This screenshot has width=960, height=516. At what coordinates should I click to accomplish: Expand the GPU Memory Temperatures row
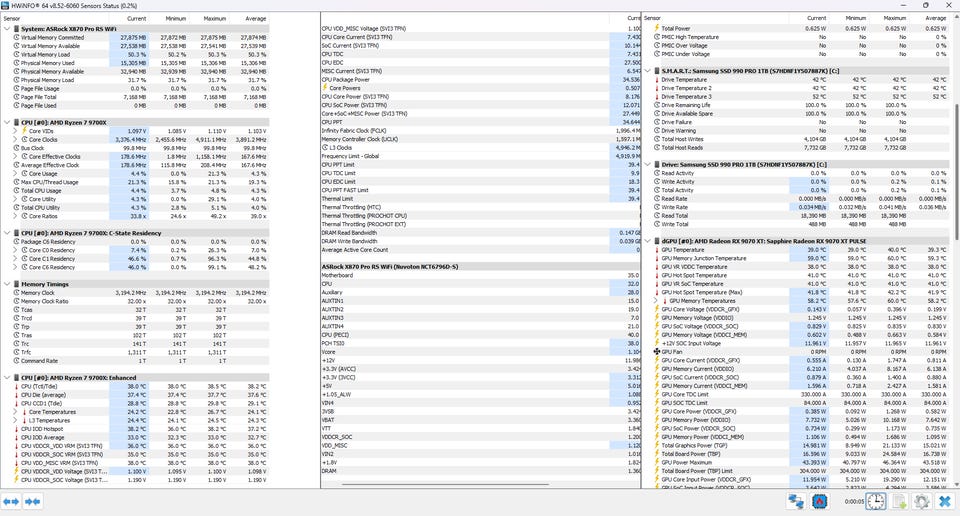coord(656,301)
